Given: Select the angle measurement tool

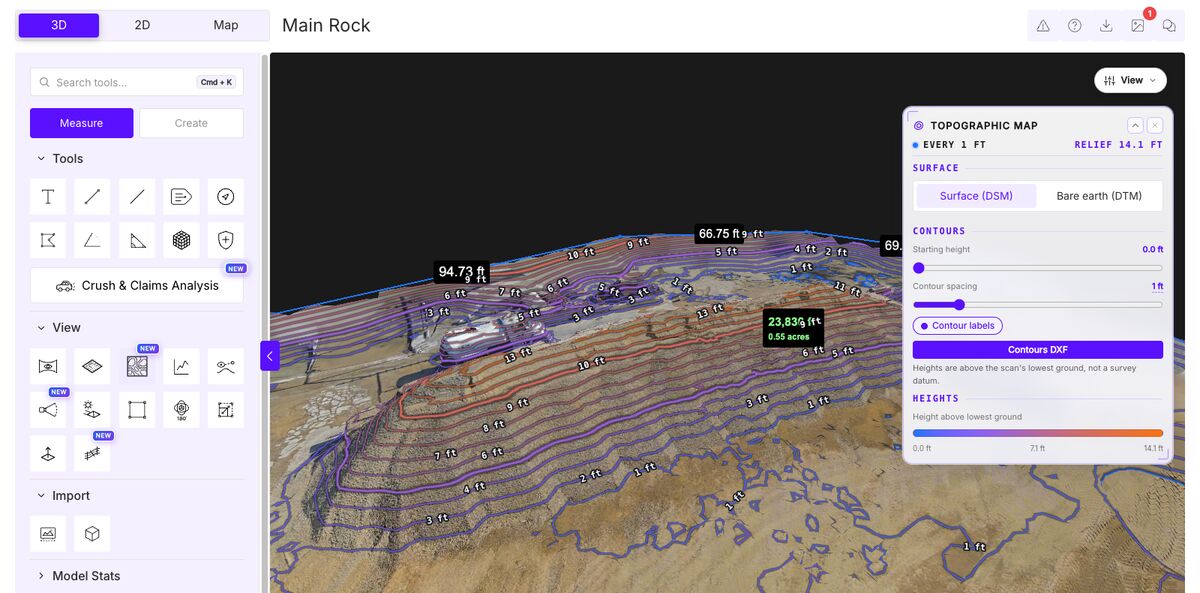Looking at the screenshot, I should (x=92, y=240).
